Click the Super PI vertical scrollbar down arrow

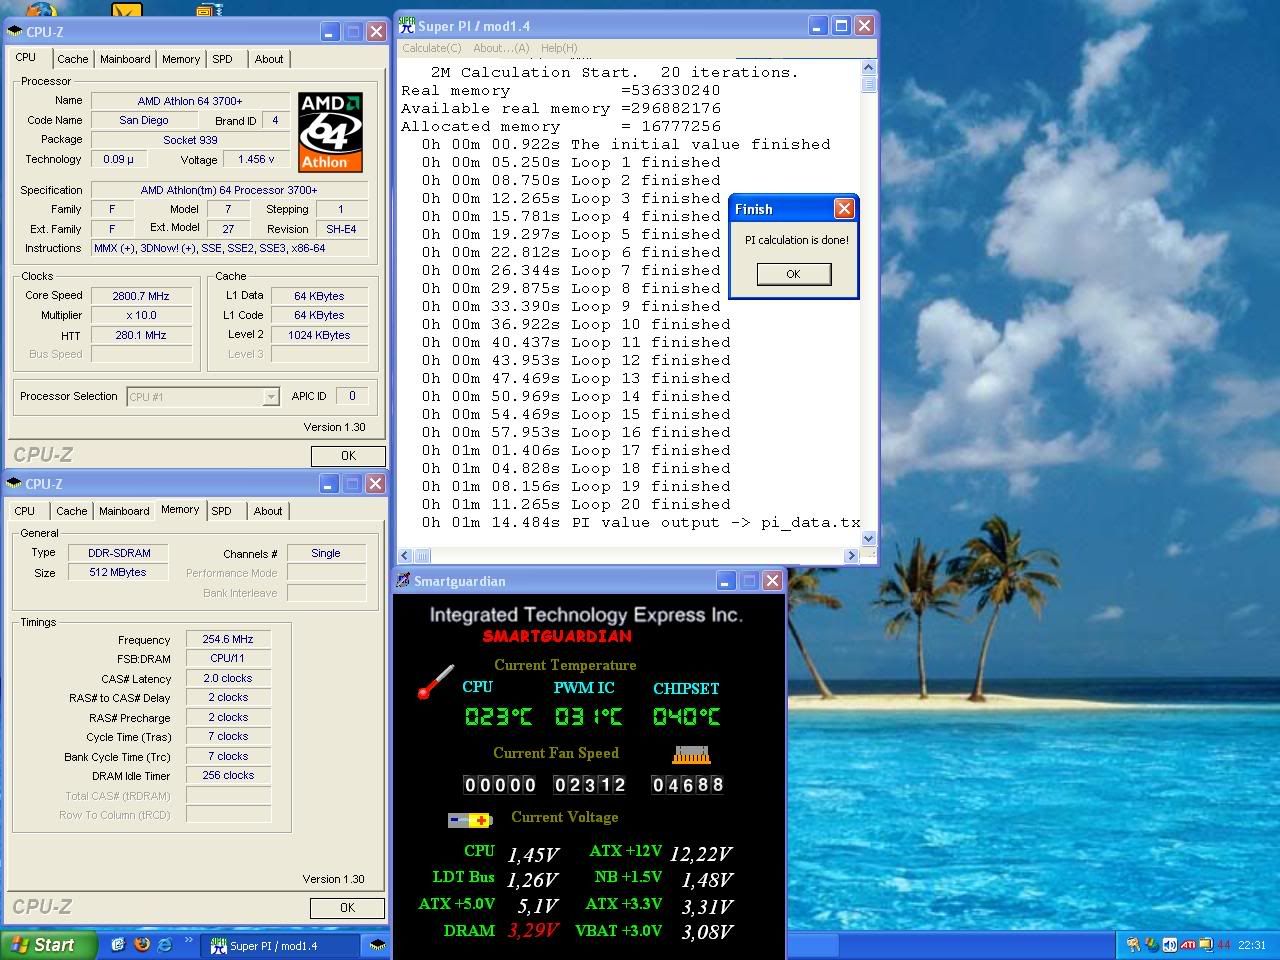(868, 538)
